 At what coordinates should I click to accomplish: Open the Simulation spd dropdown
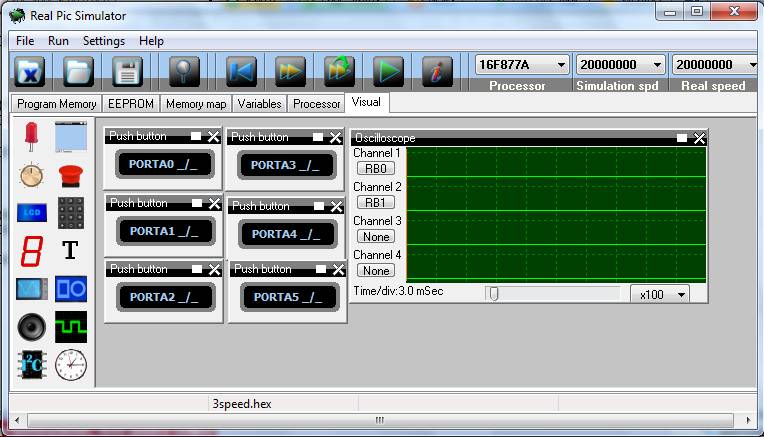click(x=620, y=65)
